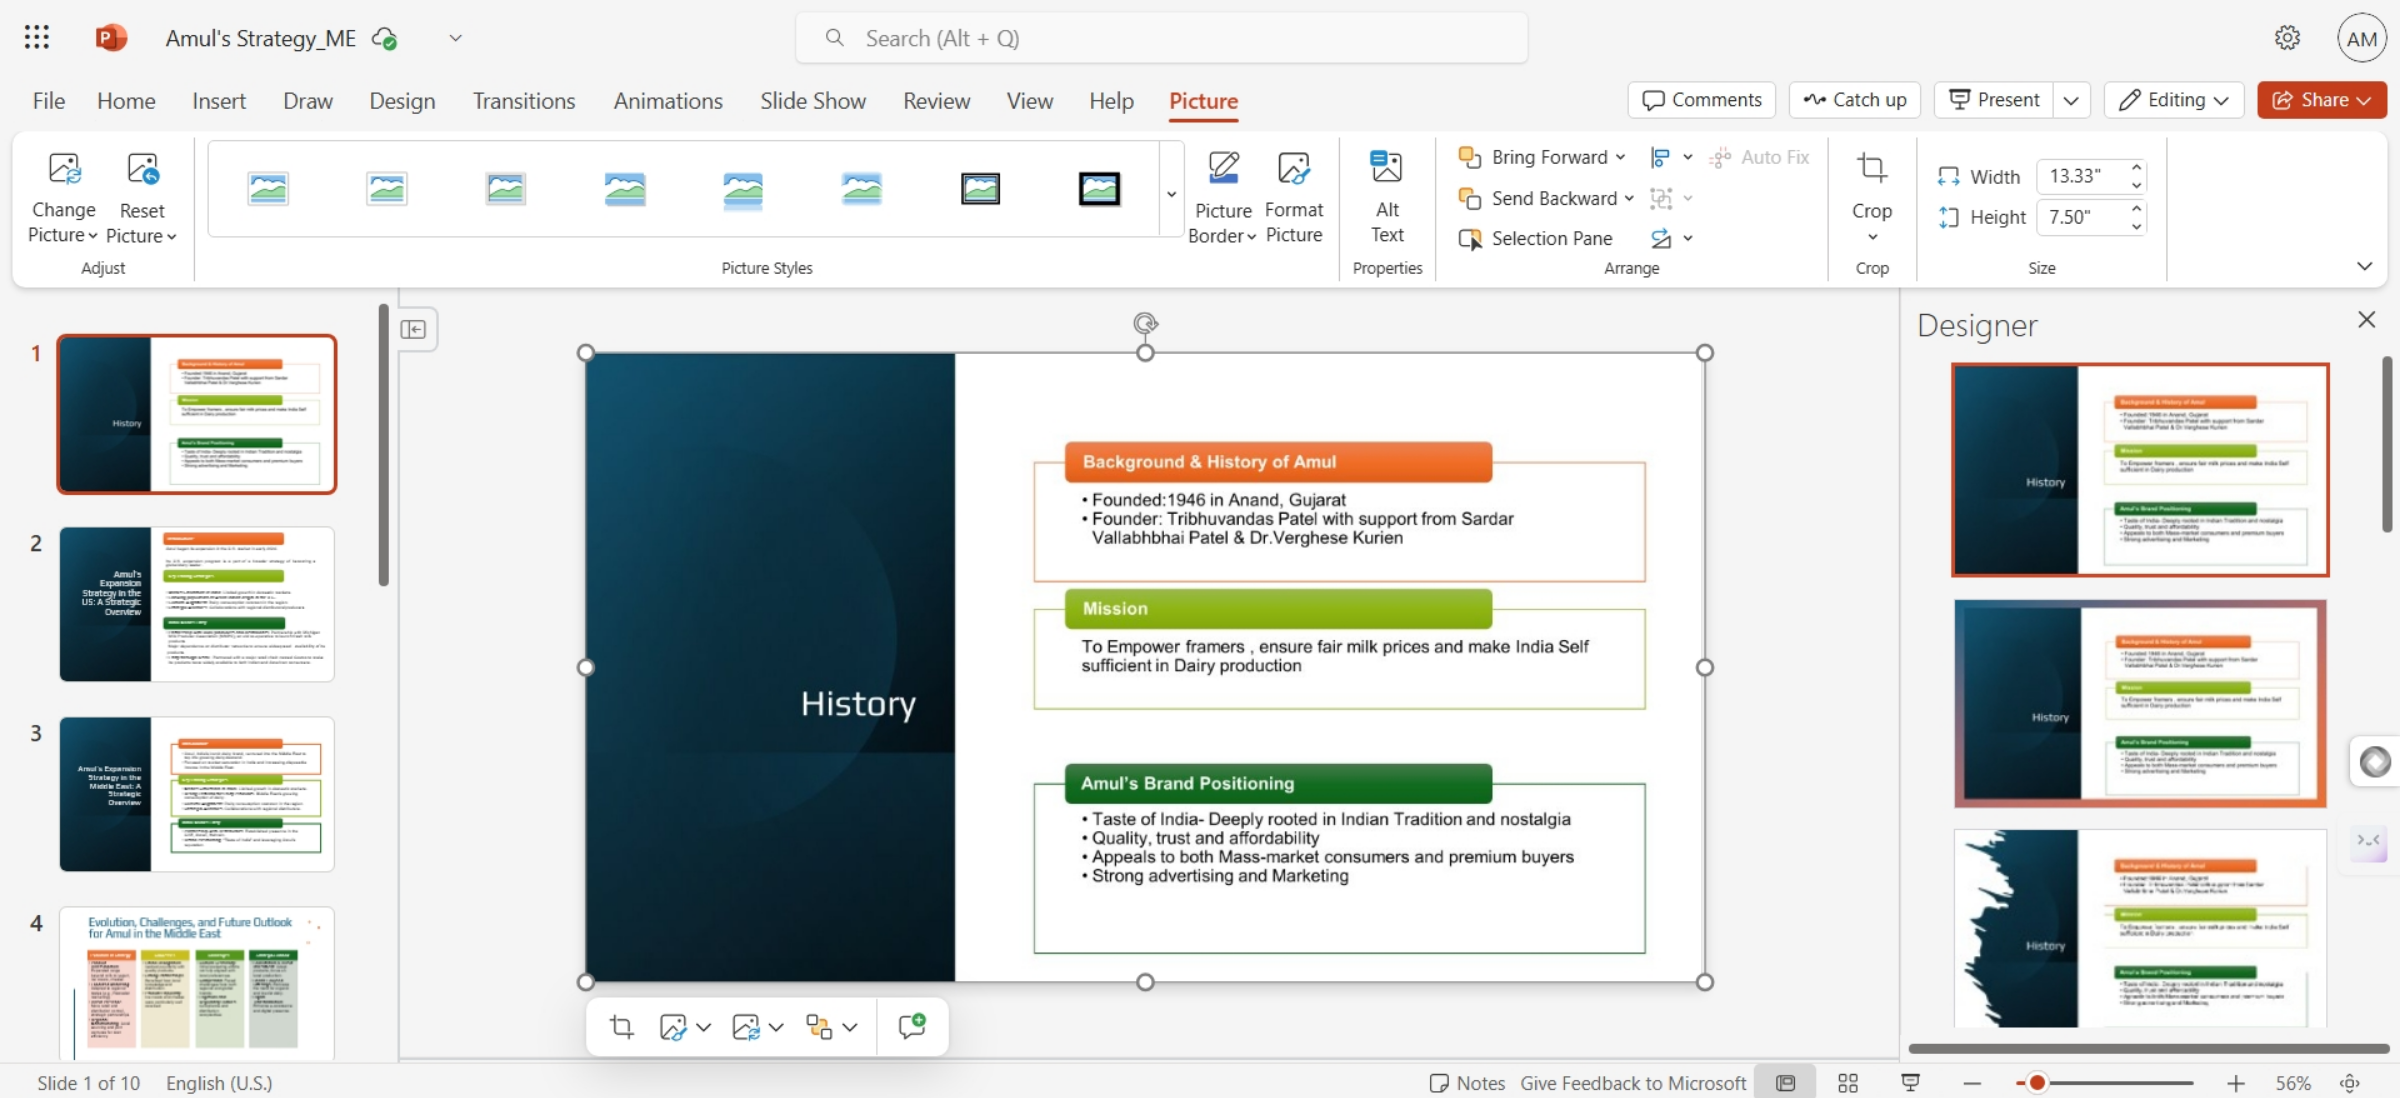Collapse the slide thumbnail pane icon
Image resolution: width=2400 pixels, height=1098 pixels.
[x=413, y=329]
